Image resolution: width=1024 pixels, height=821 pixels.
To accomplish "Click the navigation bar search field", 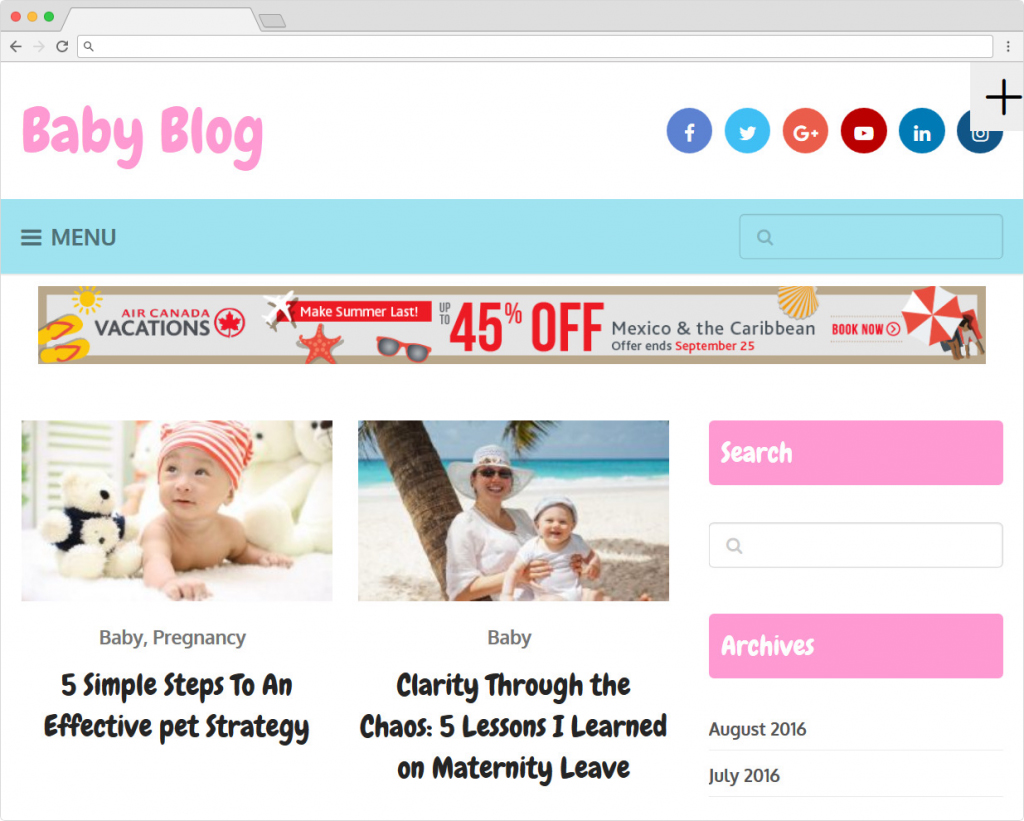I will [x=871, y=236].
